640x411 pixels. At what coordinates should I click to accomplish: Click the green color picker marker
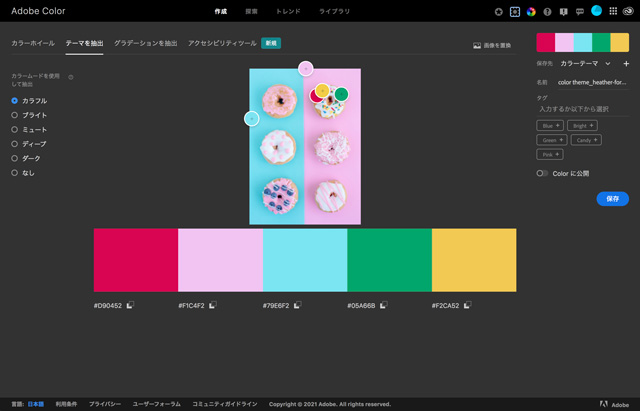(342, 94)
